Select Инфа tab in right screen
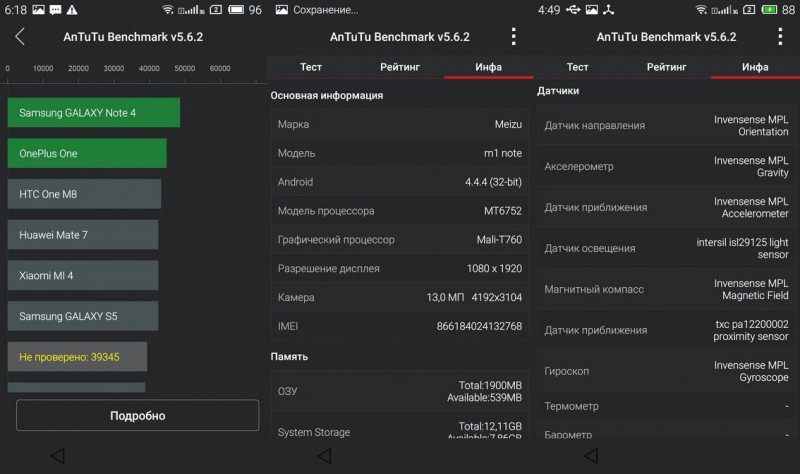Image resolution: width=800 pixels, height=474 pixels. (755, 67)
